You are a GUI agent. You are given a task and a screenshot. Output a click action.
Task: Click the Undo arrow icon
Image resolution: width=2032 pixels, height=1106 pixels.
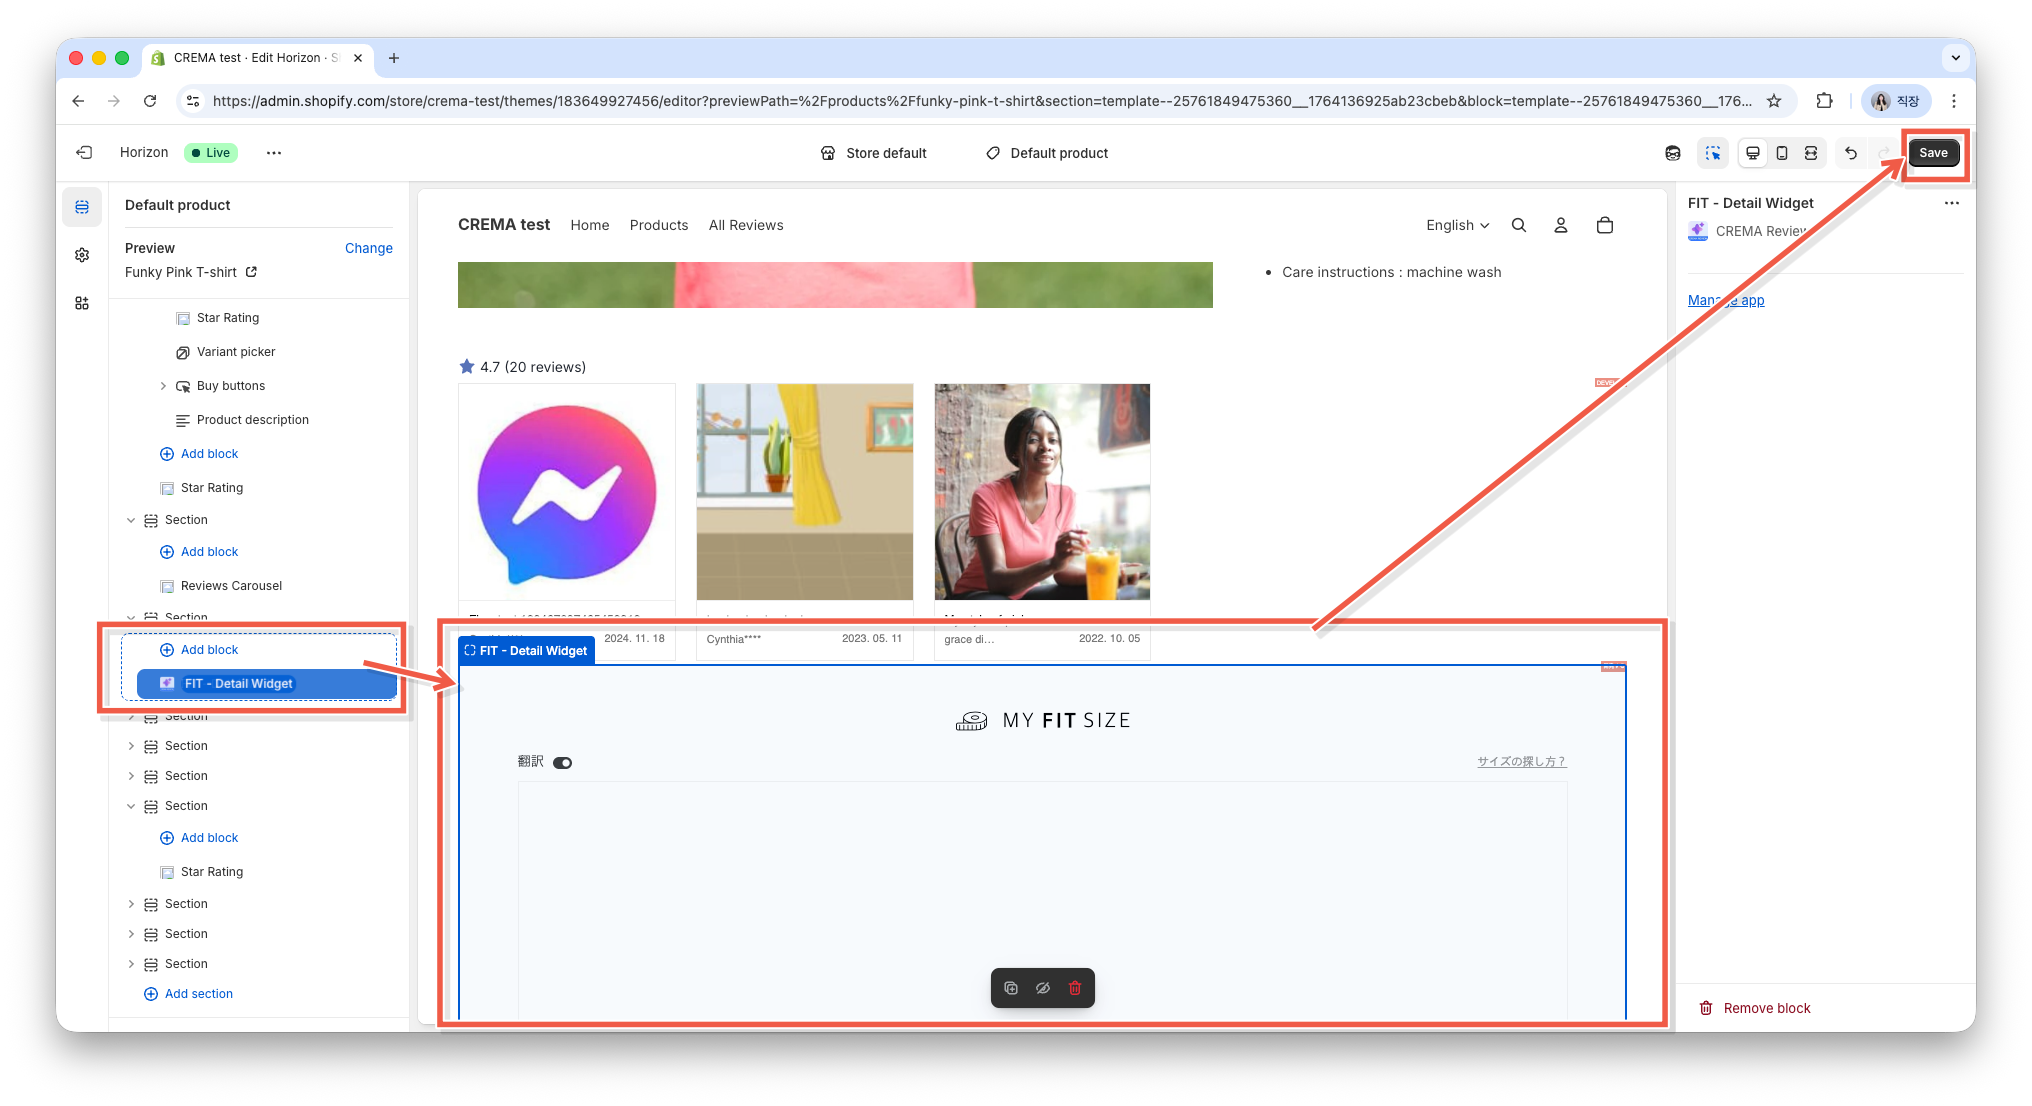(x=1851, y=153)
